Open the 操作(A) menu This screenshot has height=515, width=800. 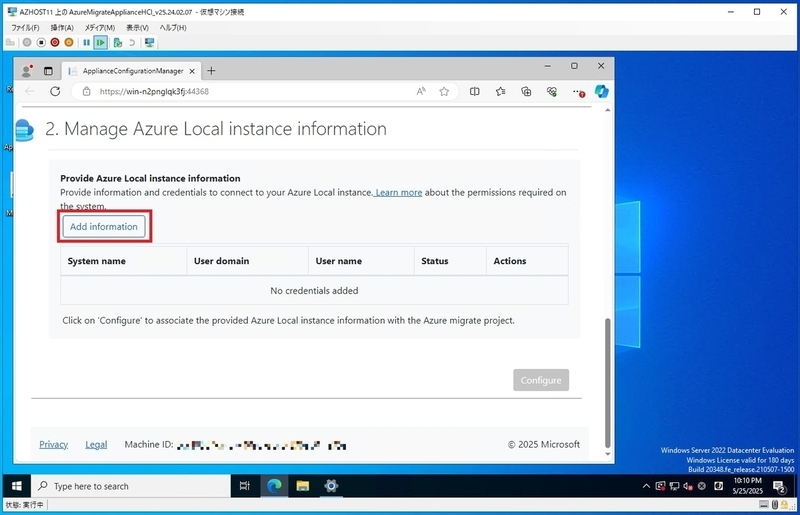click(x=62, y=28)
